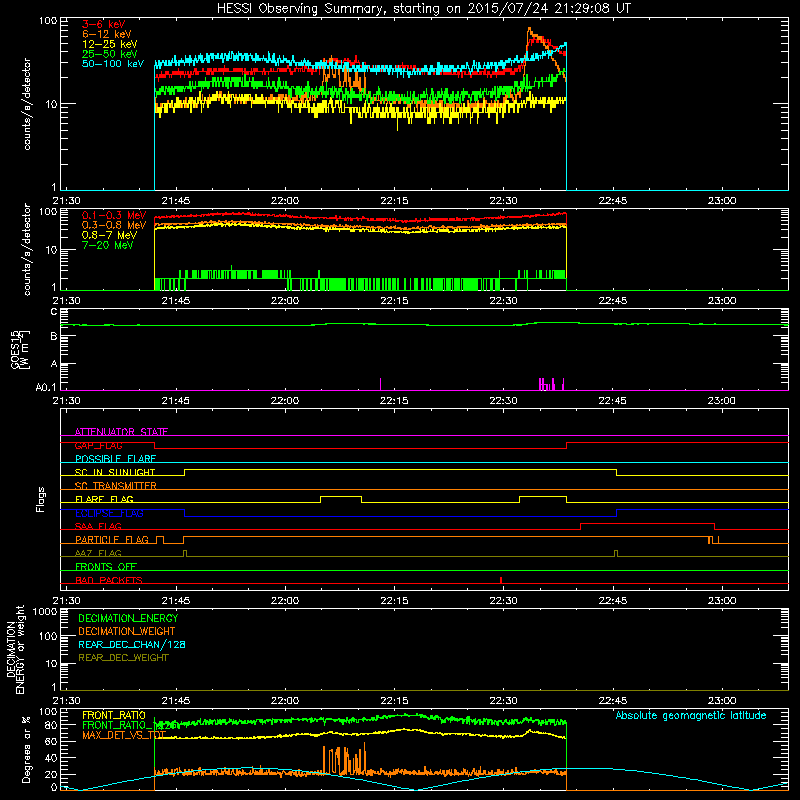
Task: Click the green 25-50 keV legend label
Action: (109, 54)
